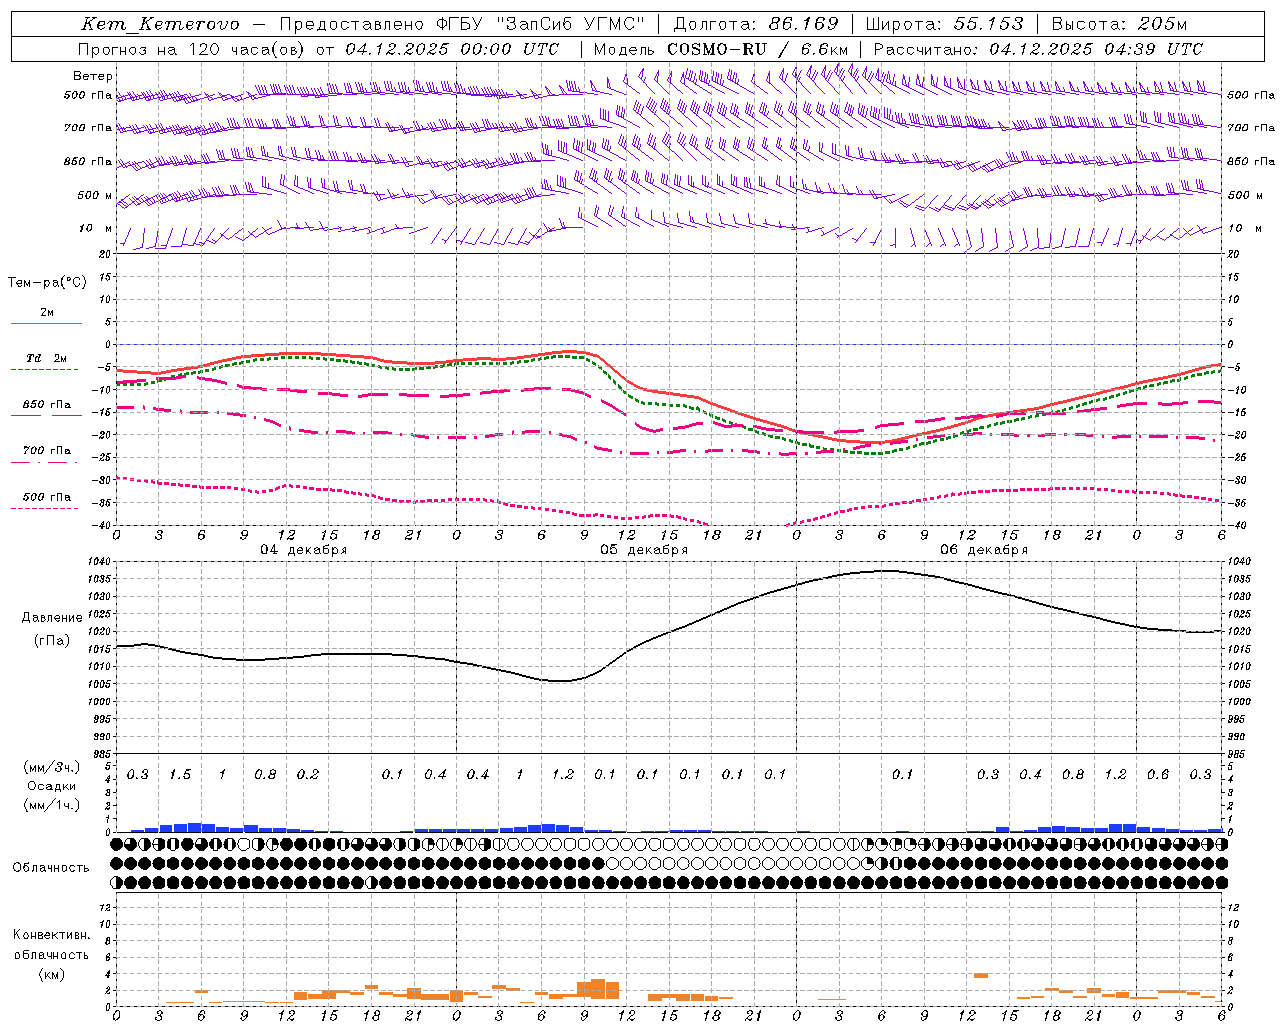
Task: Click "Предоставлено ФГБУ ЗапСиб УГМС" credit text
Action: [x=462, y=24]
